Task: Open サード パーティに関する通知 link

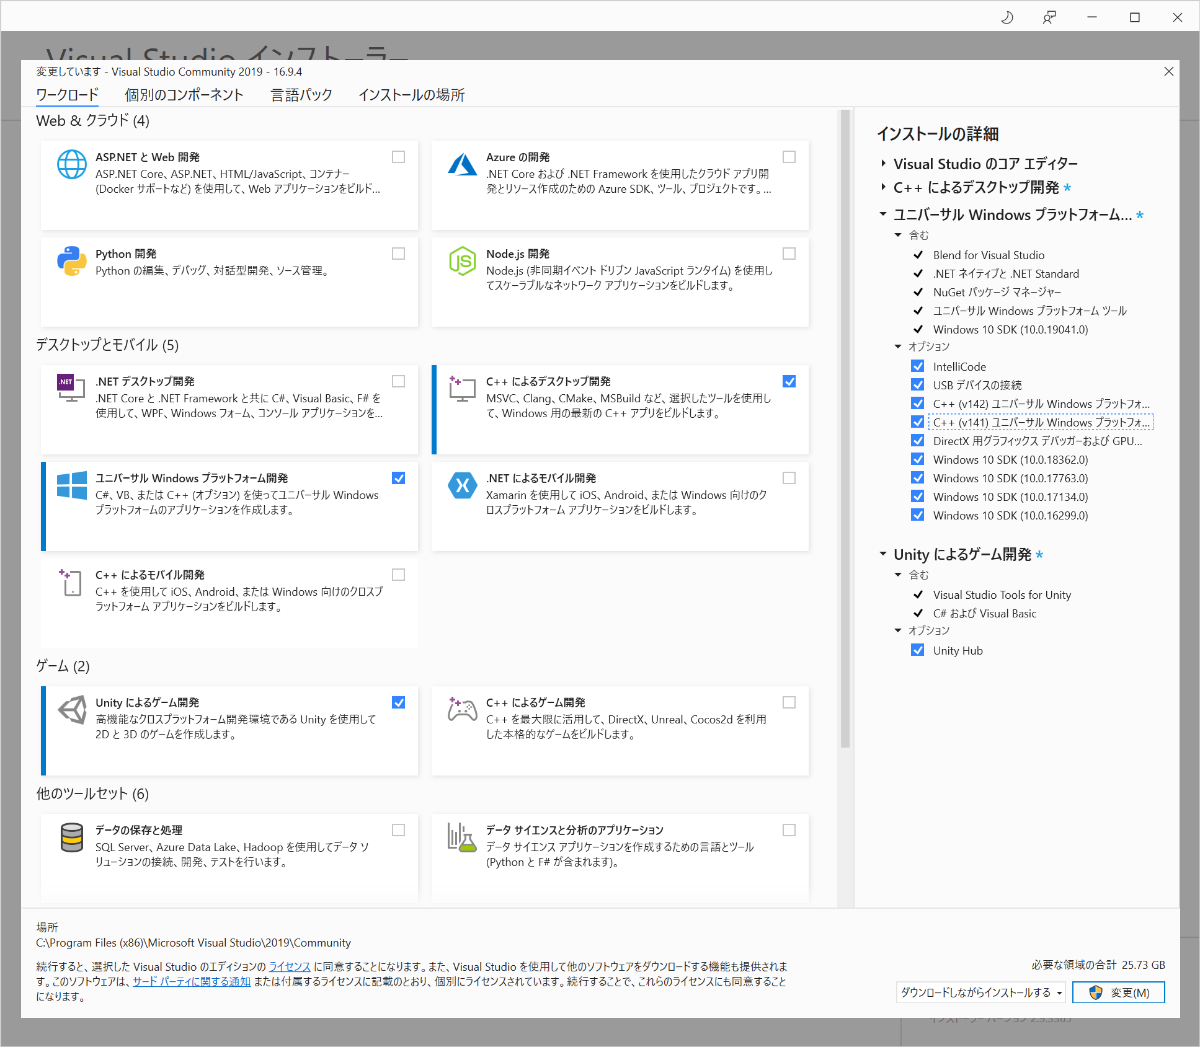Action: (192, 982)
